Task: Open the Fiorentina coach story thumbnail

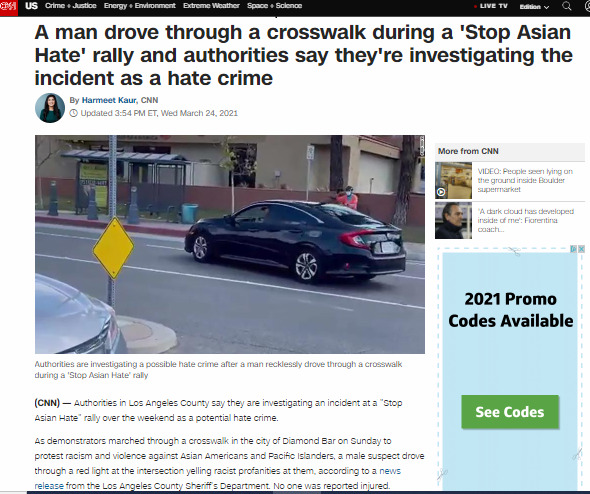Action: click(453, 220)
